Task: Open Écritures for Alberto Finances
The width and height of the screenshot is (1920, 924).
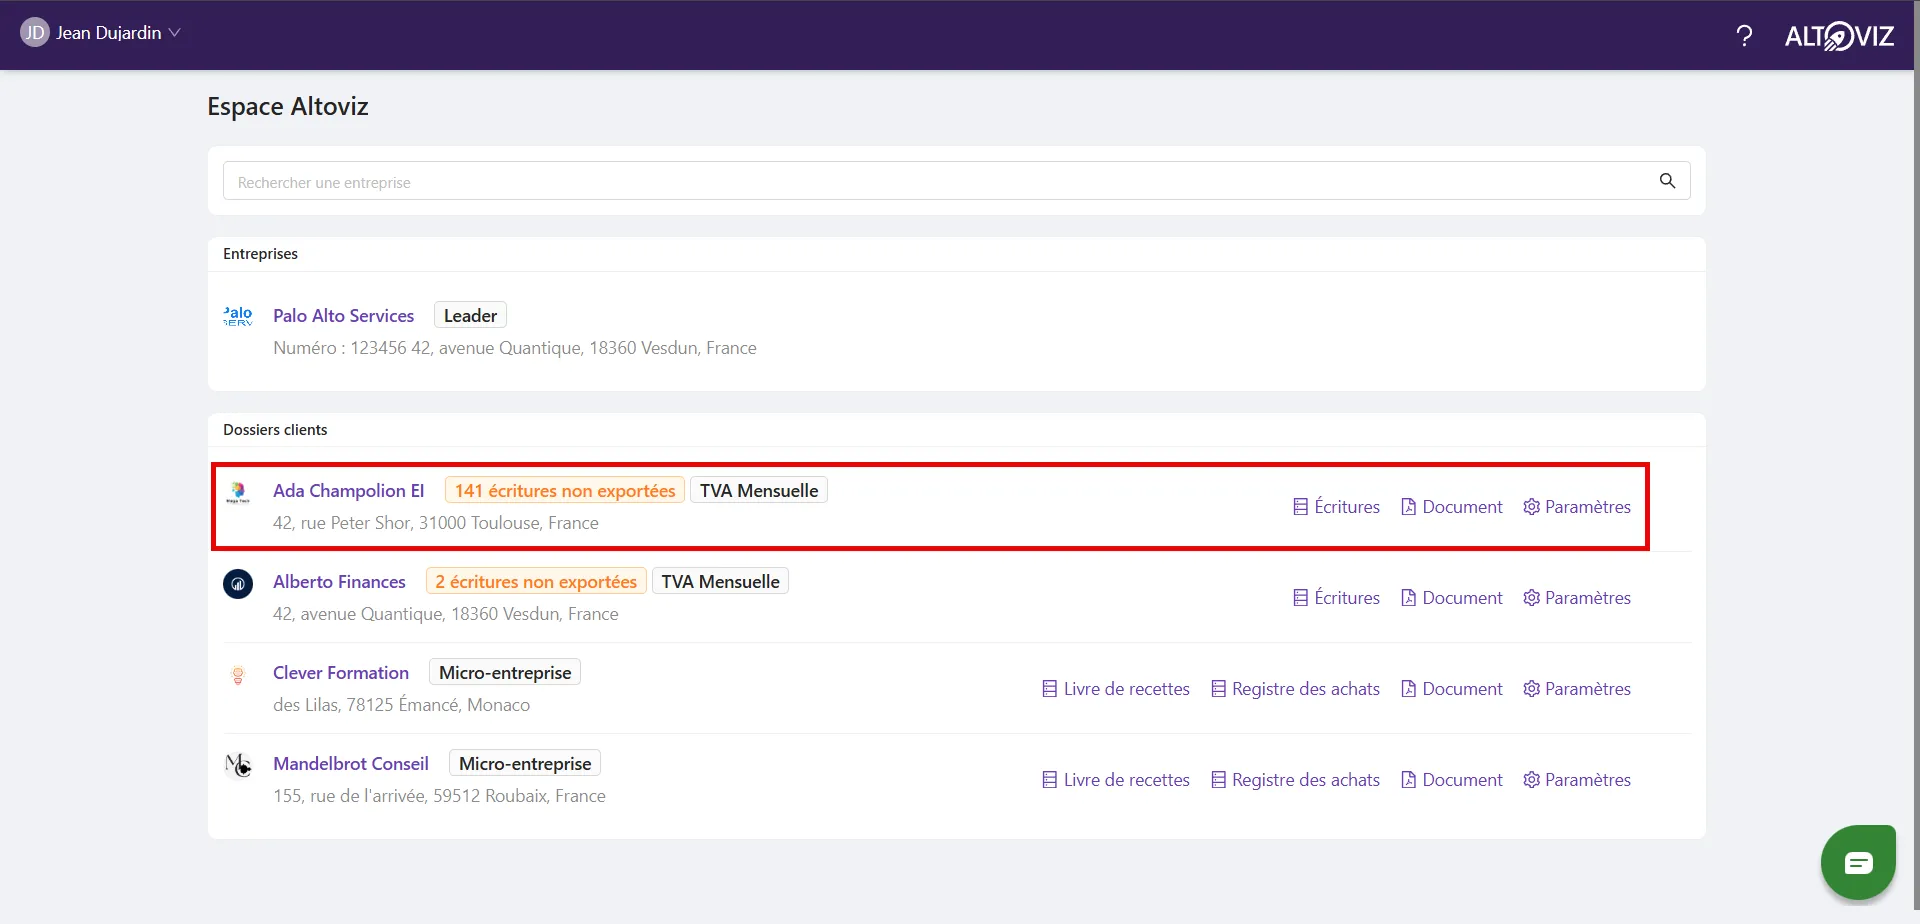Action: point(1336,598)
